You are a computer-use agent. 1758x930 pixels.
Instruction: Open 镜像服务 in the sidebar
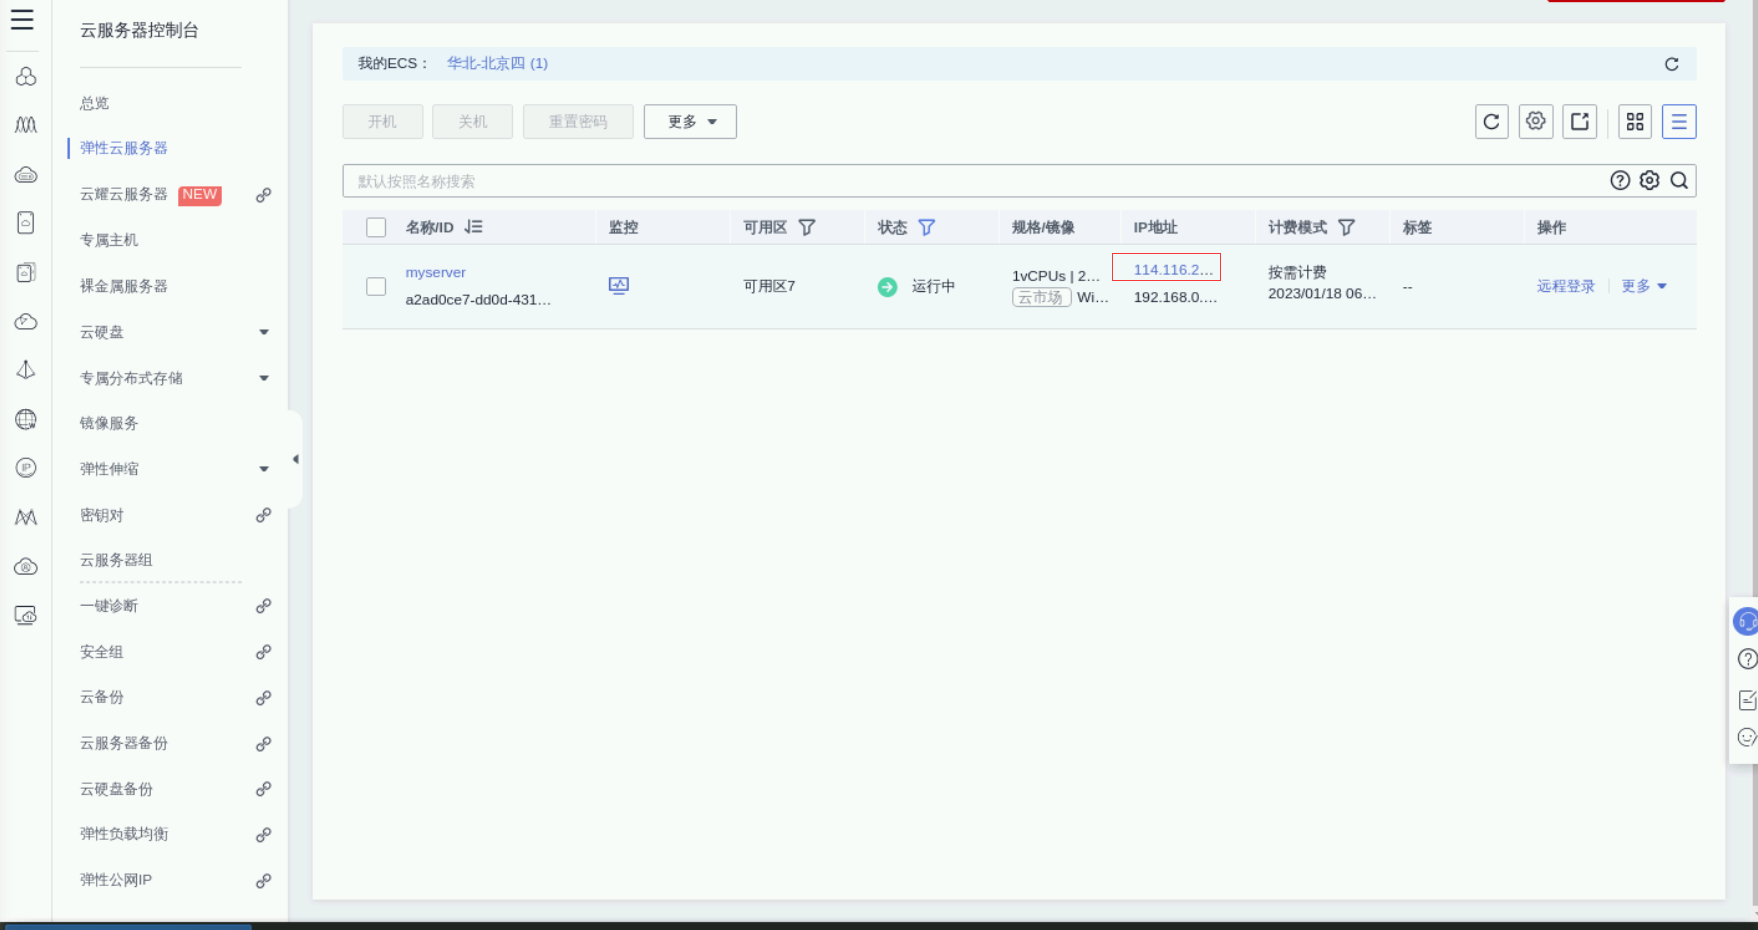[109, 423]
